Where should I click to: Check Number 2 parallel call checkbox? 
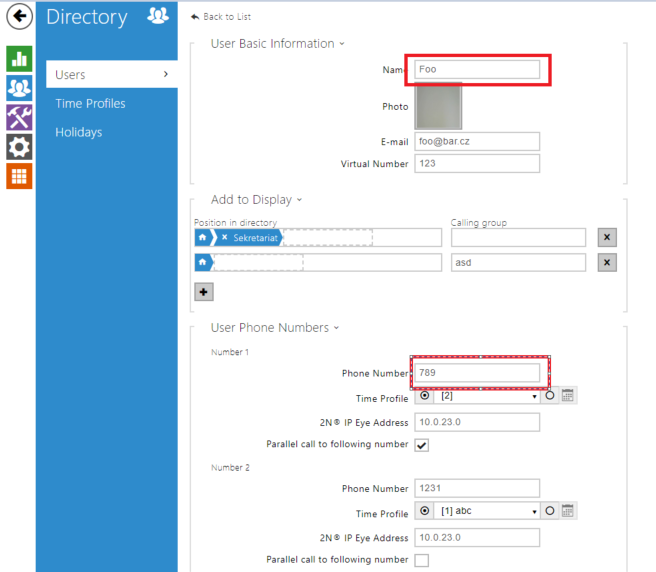tap(421, 560)
